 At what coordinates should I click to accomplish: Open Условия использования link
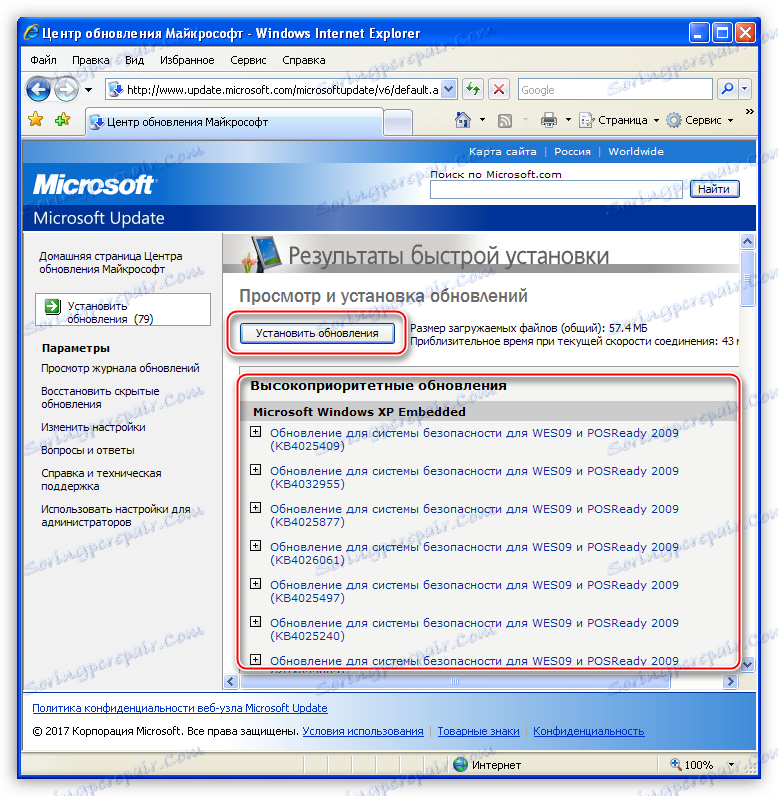tap(363, 732)
